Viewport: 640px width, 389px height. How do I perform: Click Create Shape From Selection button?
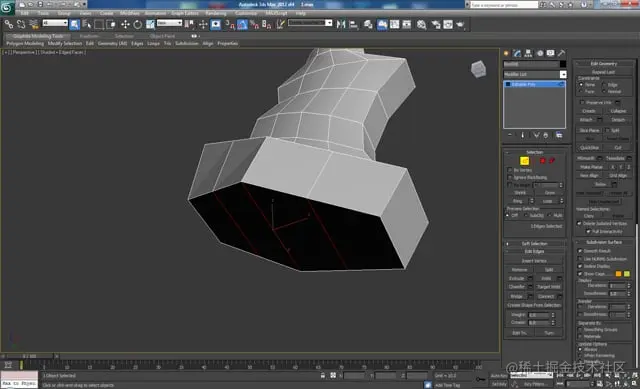point(534,305)
